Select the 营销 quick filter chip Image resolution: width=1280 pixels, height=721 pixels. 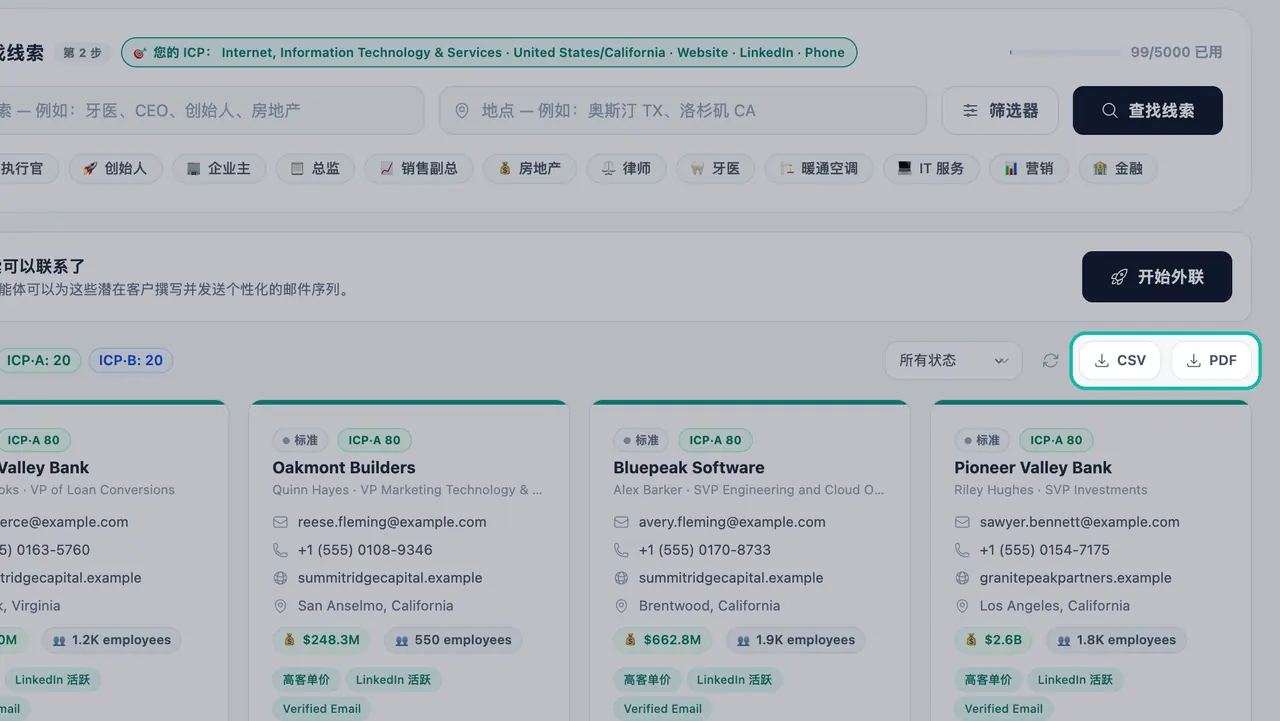coord(1029,169)
